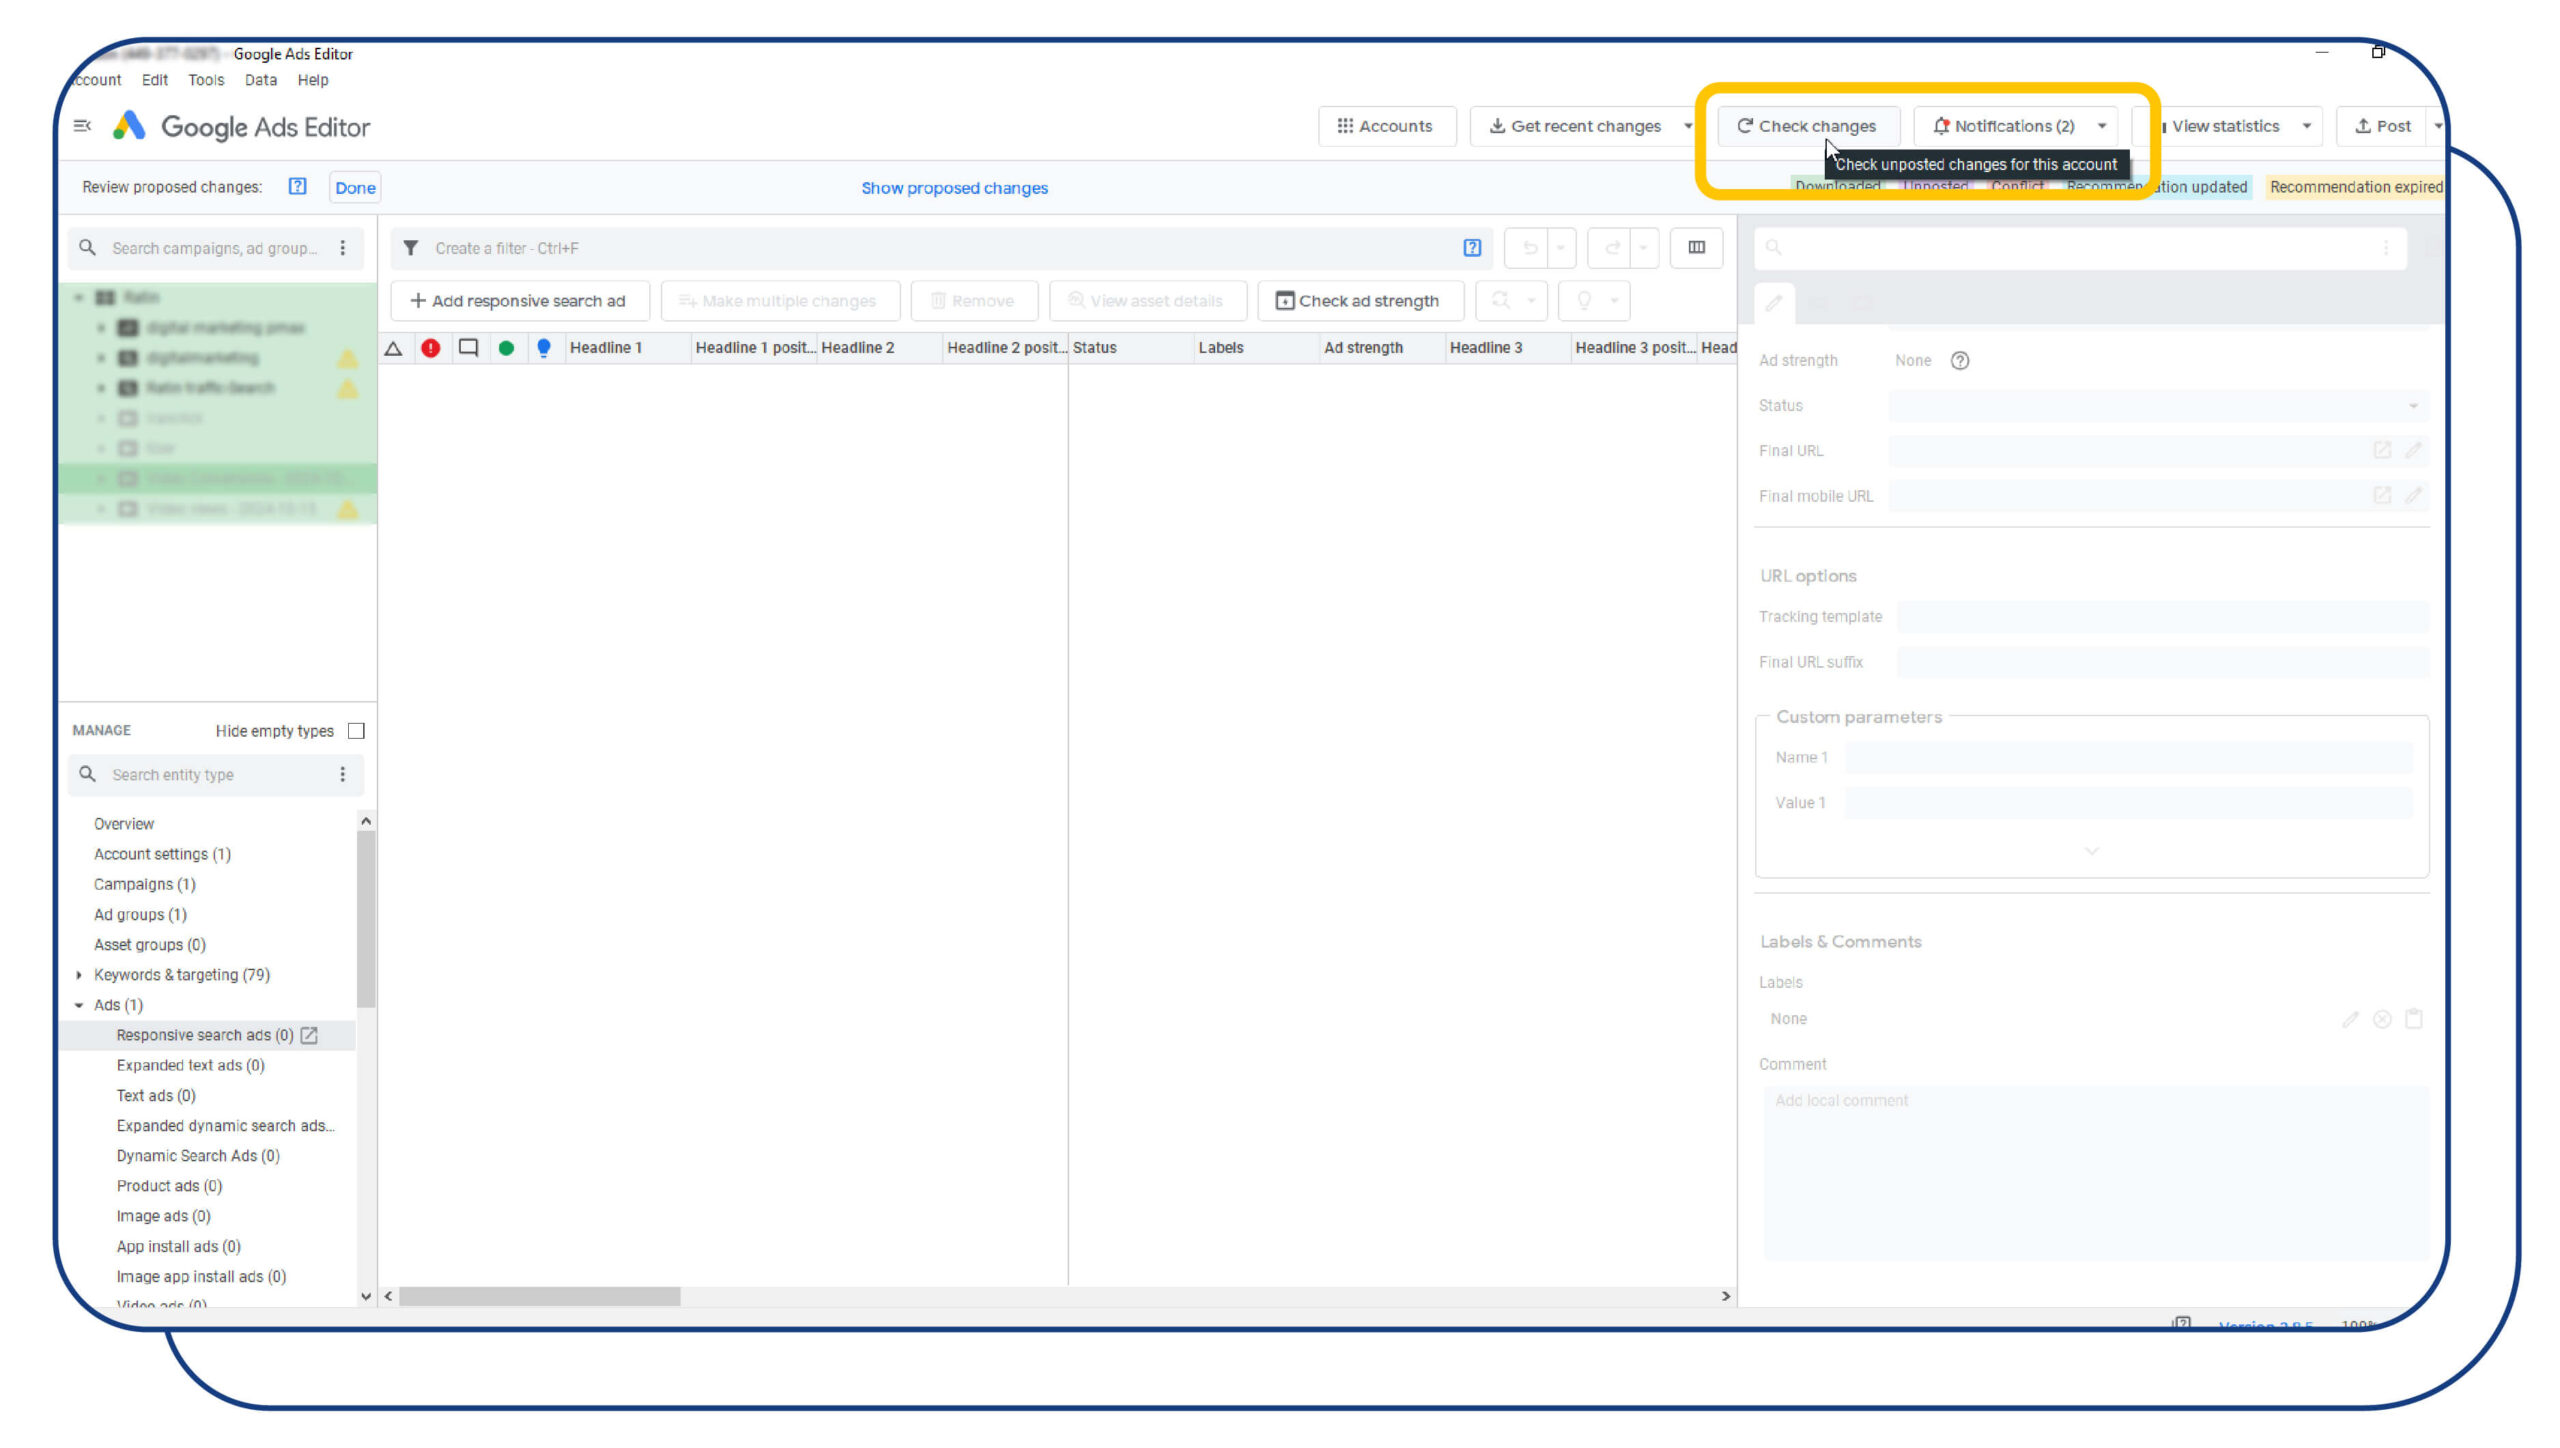This screenshot has height=1448, width=2560.
Task: Sort by blue recommendation bulb column
Action: (x=543, y=348)
